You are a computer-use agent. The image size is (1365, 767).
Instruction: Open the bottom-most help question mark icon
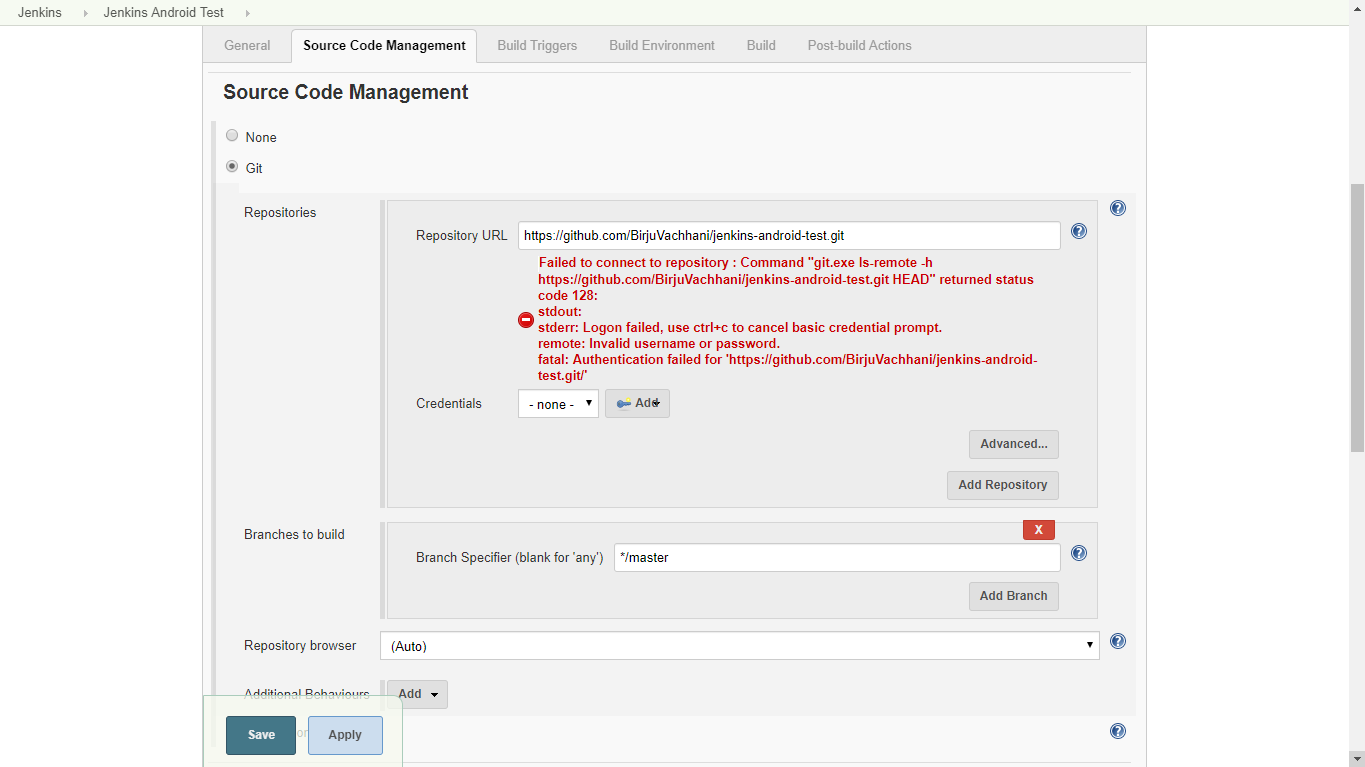click(1117, 731)
